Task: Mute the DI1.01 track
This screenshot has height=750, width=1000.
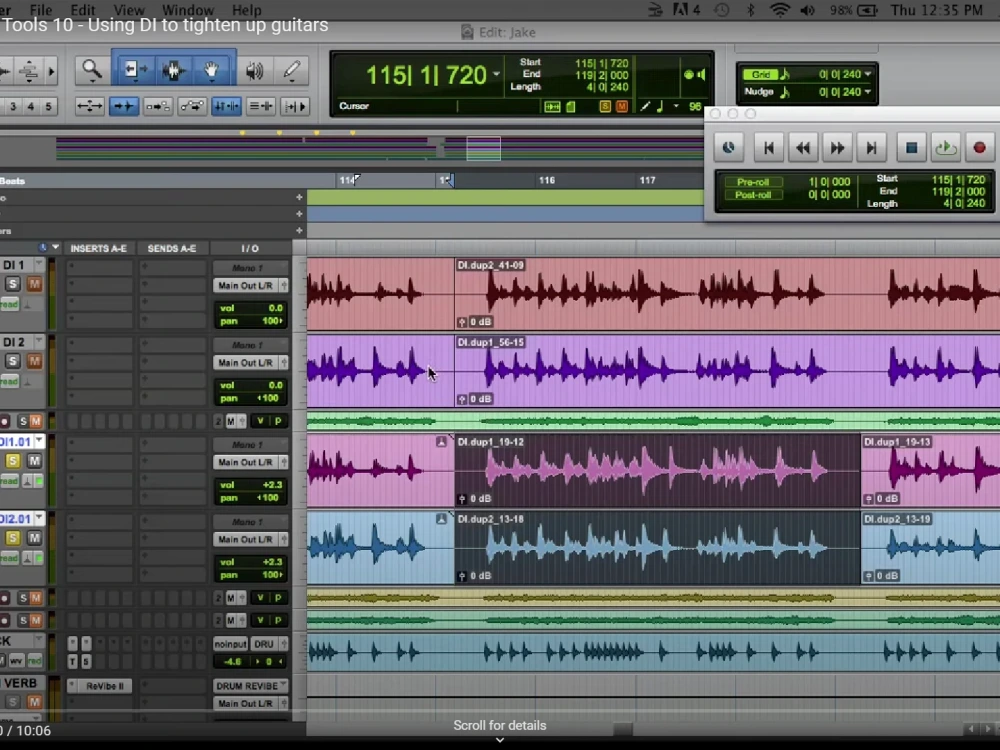Action: click(34, 460)
